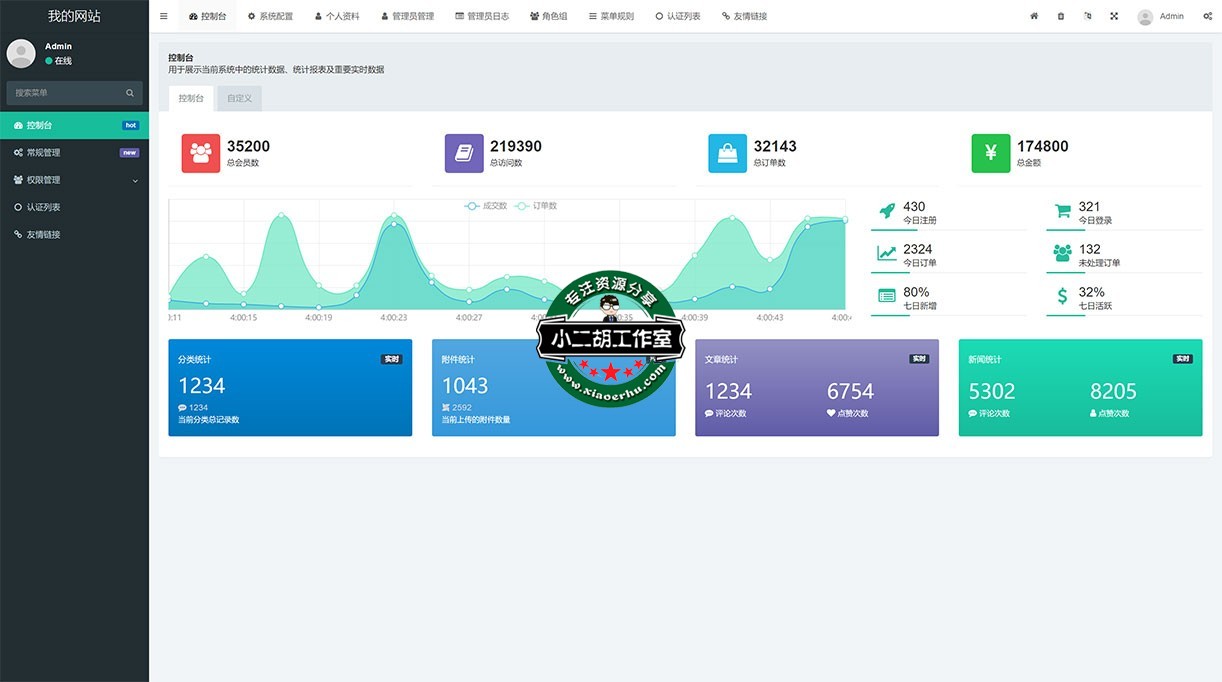Toggle fullscreen with the expand-arrows icon
This screenshot has height=682, width=1222.
click(x=1114, y=16)
